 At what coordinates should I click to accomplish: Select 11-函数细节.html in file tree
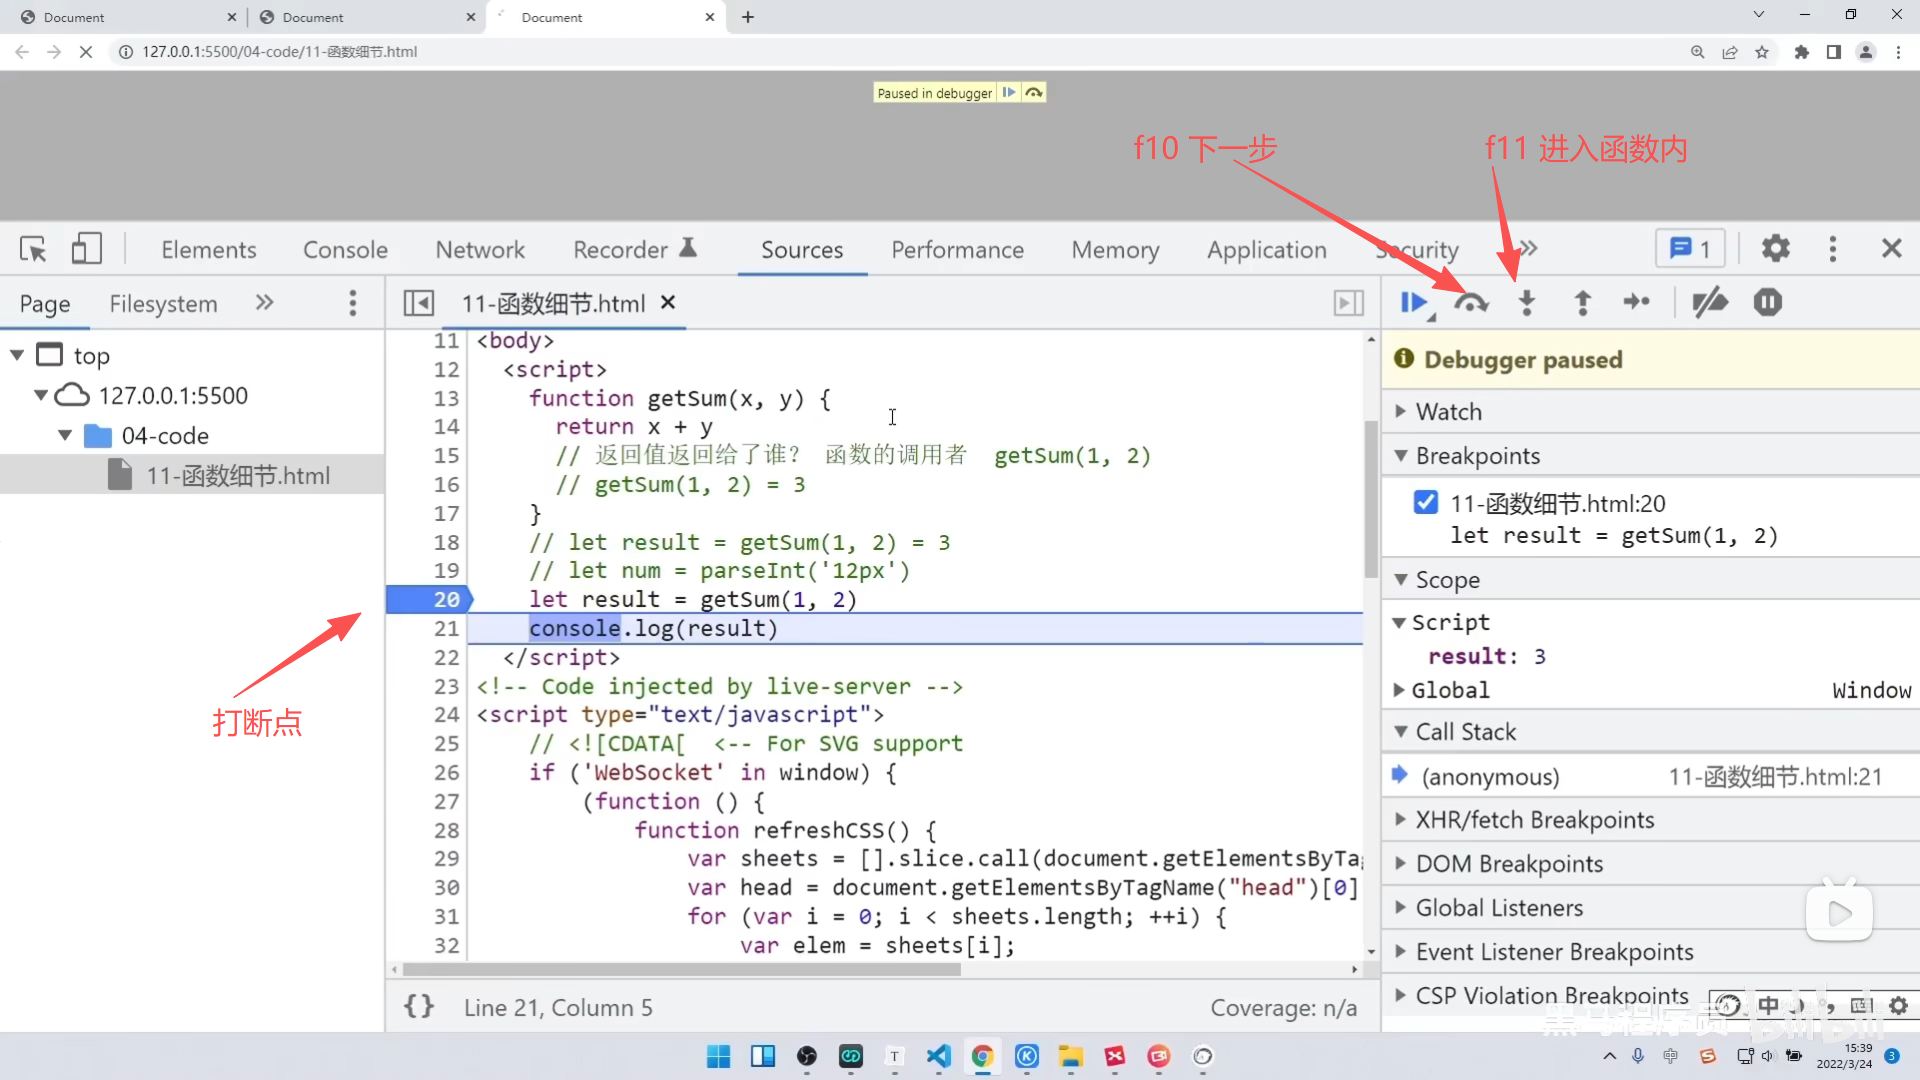(192, 475)
